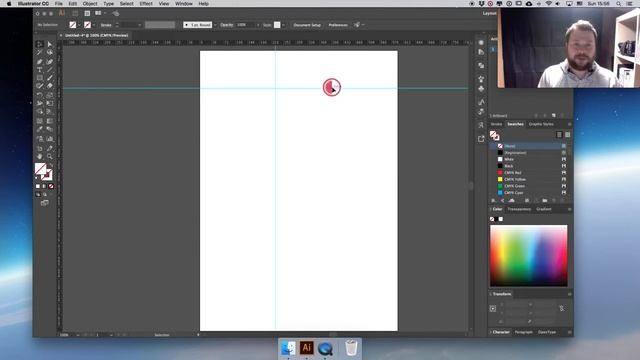Click the stroke weight stepper arrows
Viewport: 640px width, 360px height.
click(x=117, y=25)
